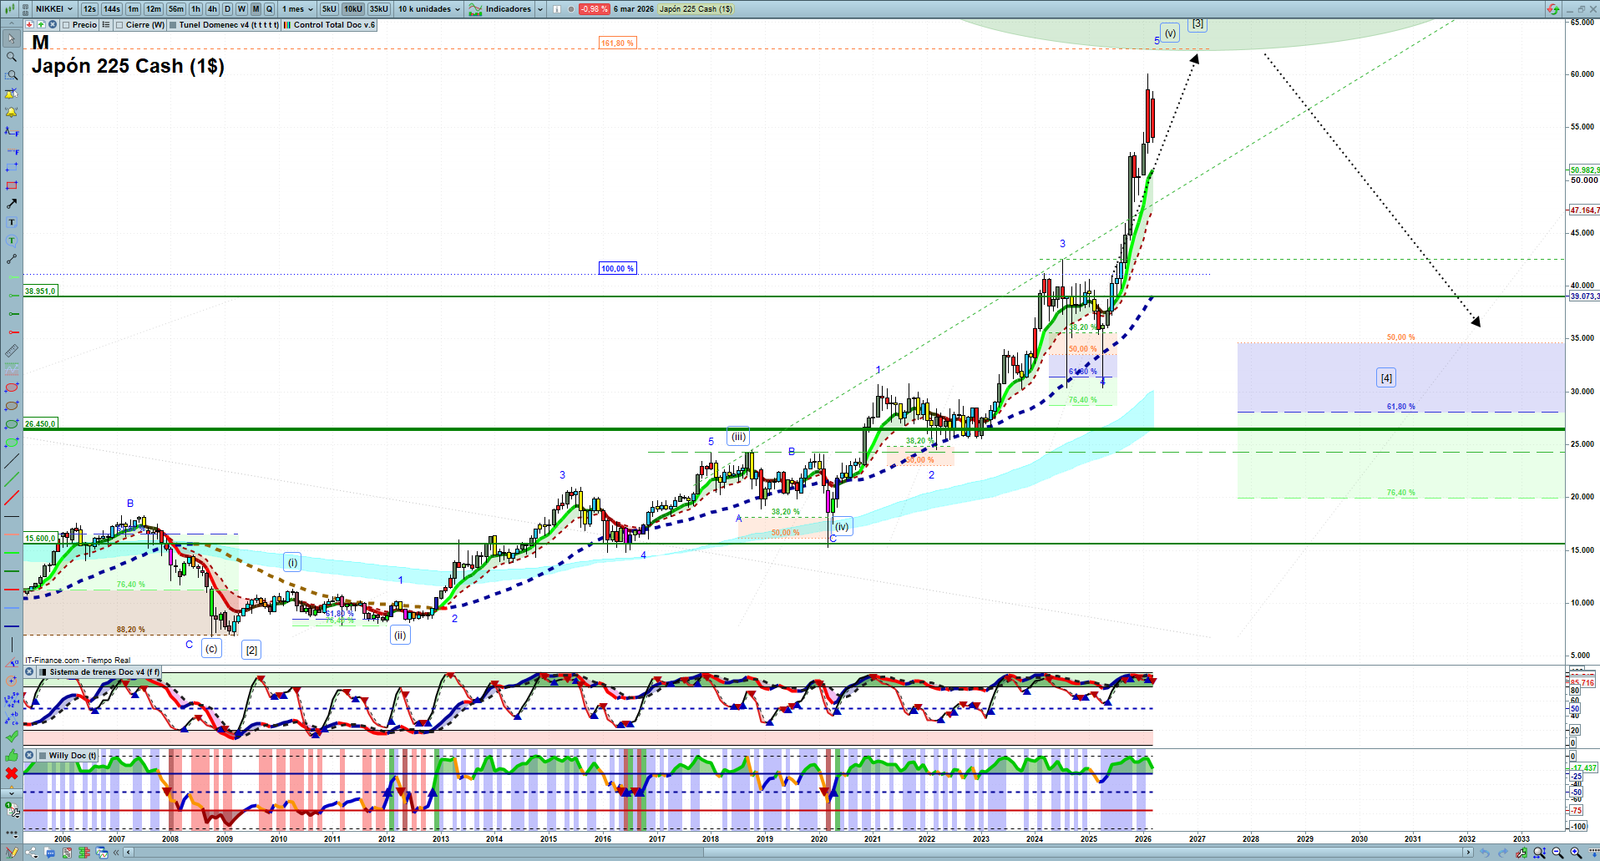
Task: Select the ruler measurement tool
Action: point(12,351)
